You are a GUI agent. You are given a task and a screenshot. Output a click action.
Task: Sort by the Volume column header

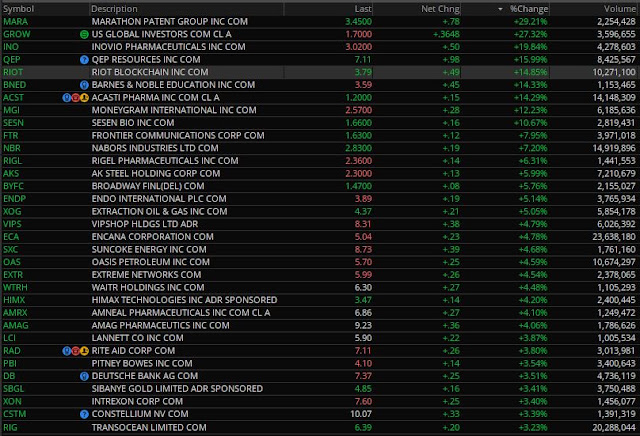(620, 9)
